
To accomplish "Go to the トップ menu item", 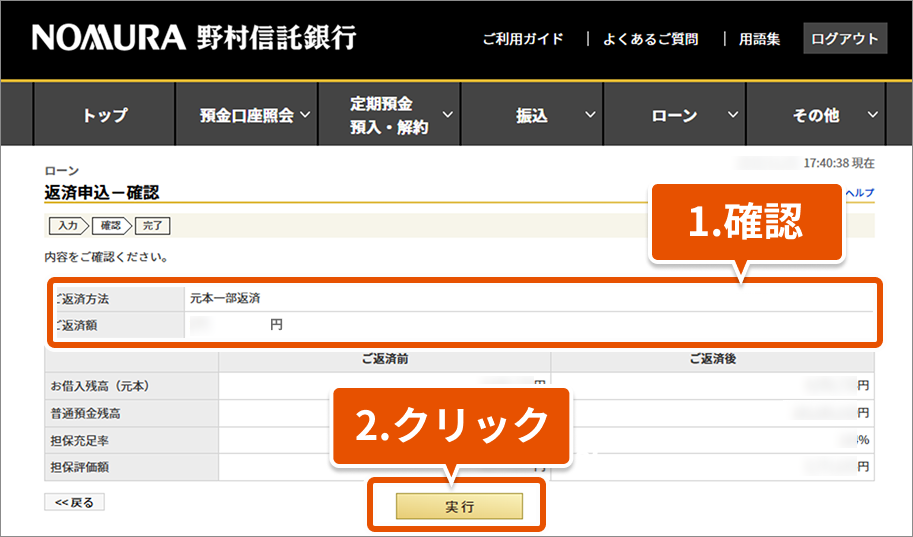I will click(x=105, y=115).
